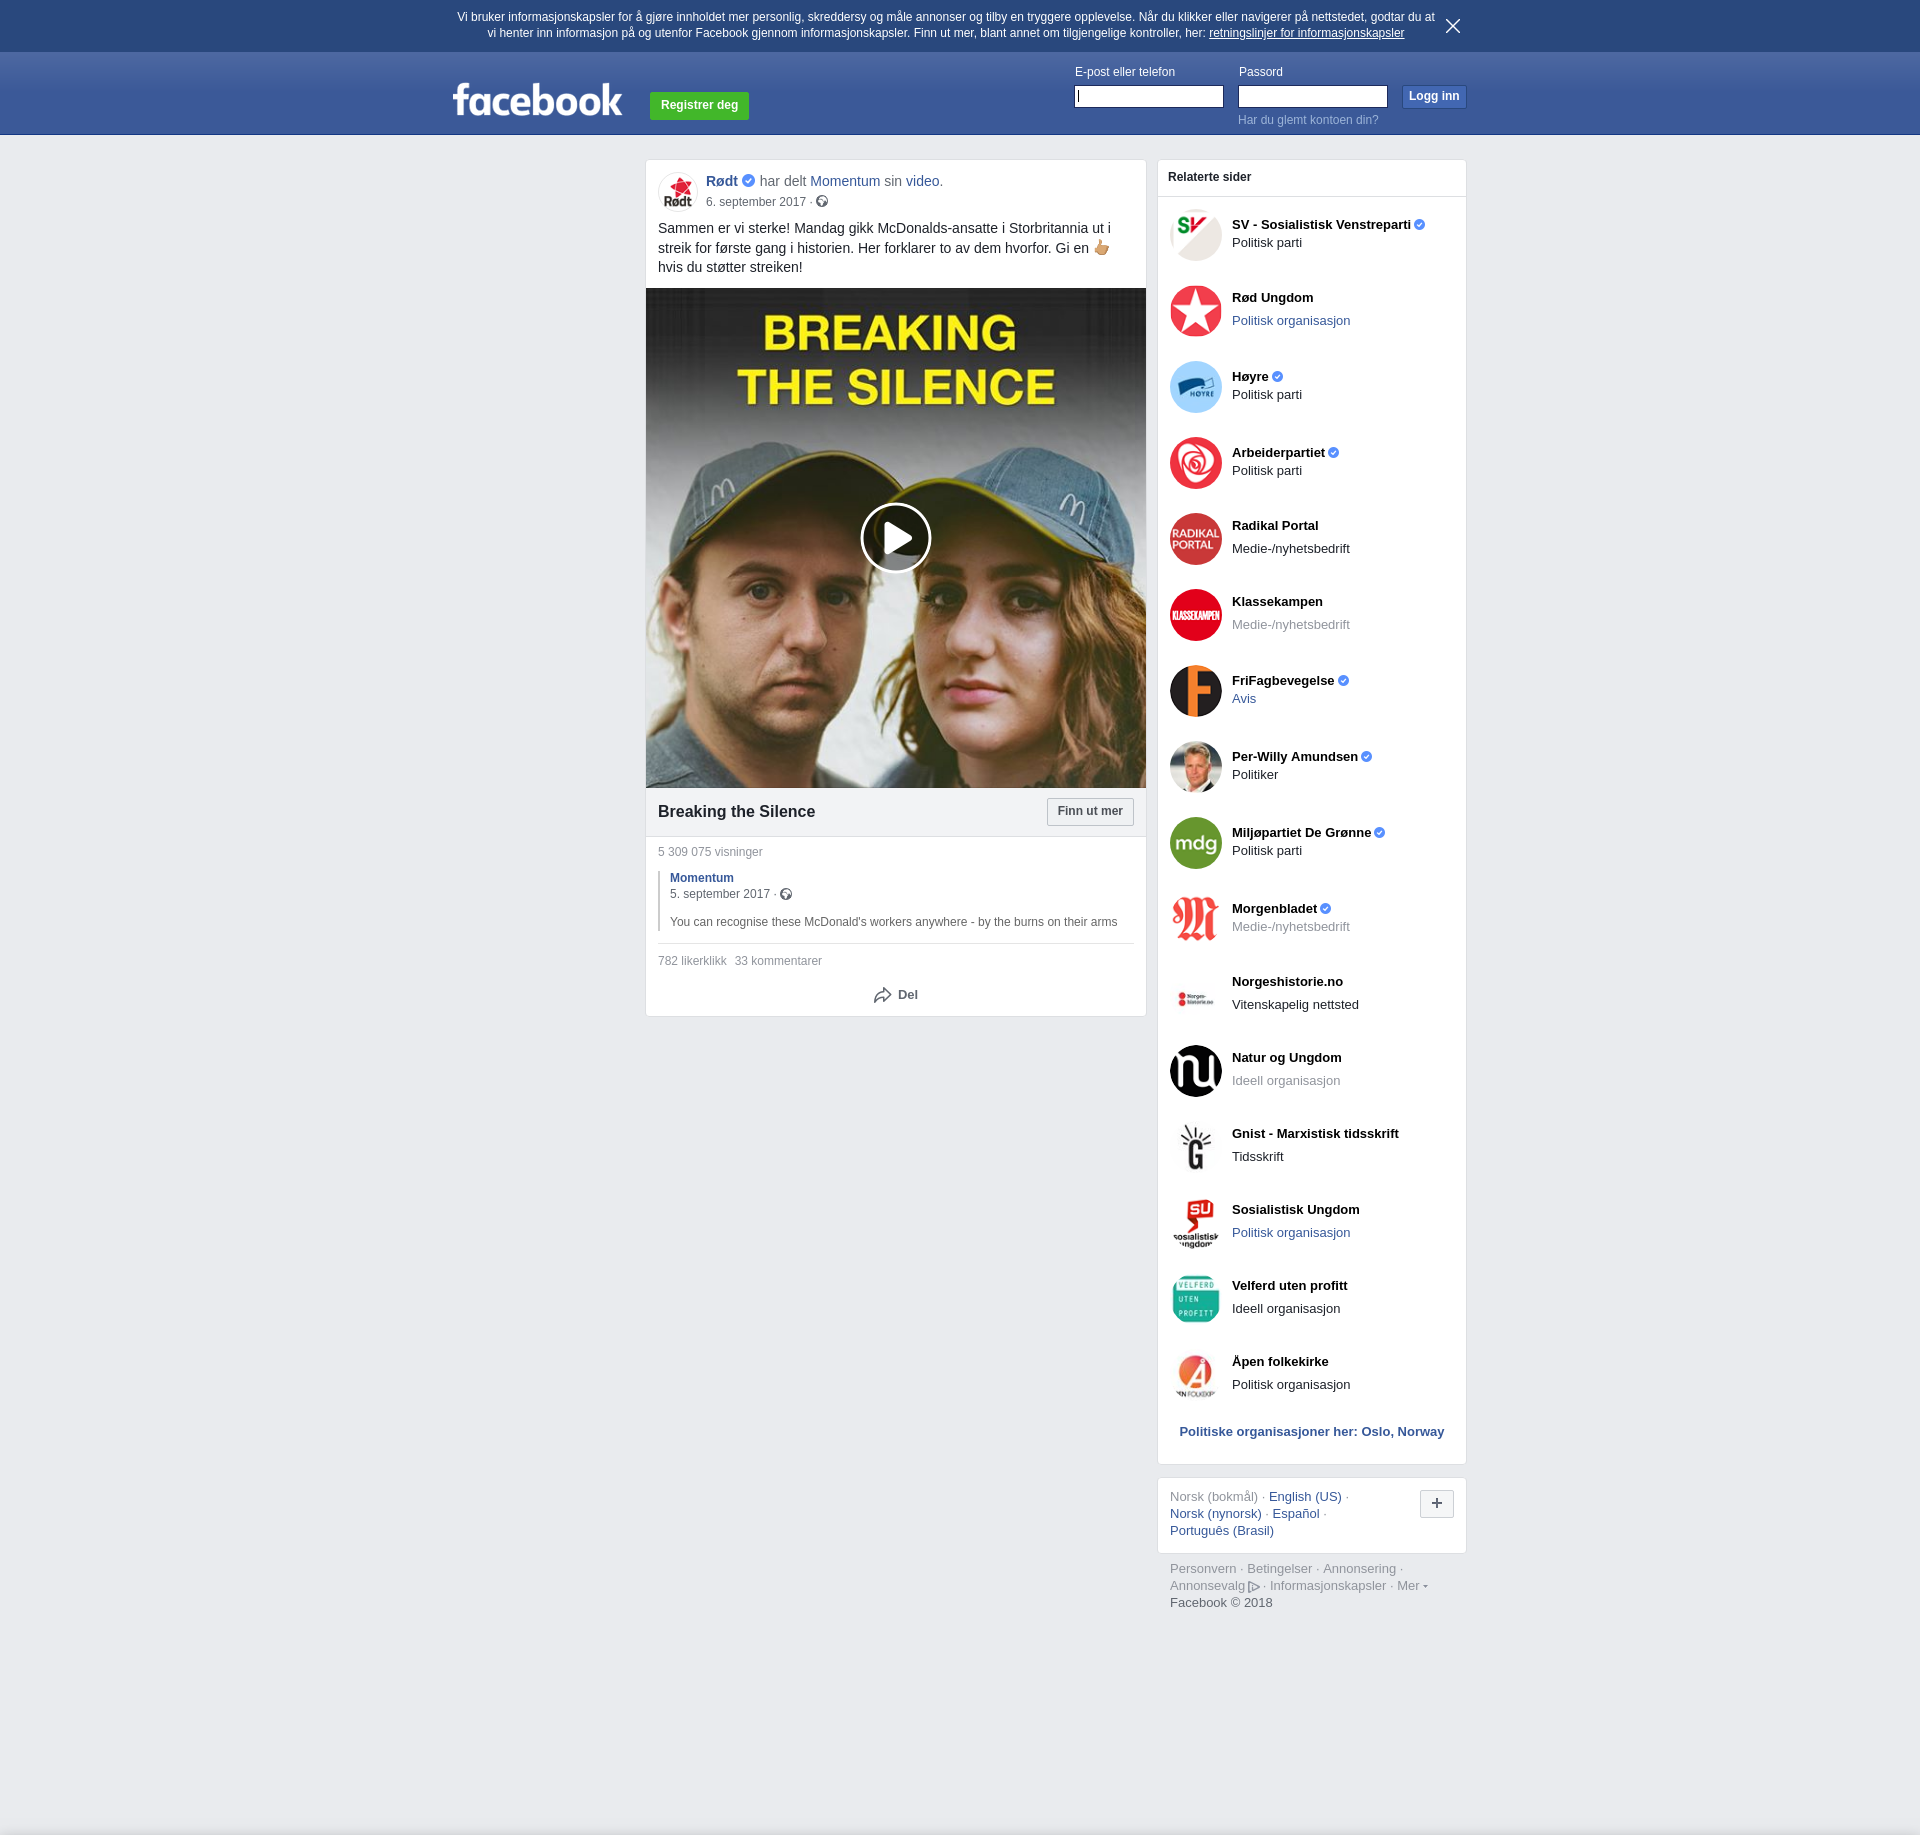This screenshot has width=1920, height=1835.
Task: Click the Natur og Ungdom logo
Action: [1196, 1071]
